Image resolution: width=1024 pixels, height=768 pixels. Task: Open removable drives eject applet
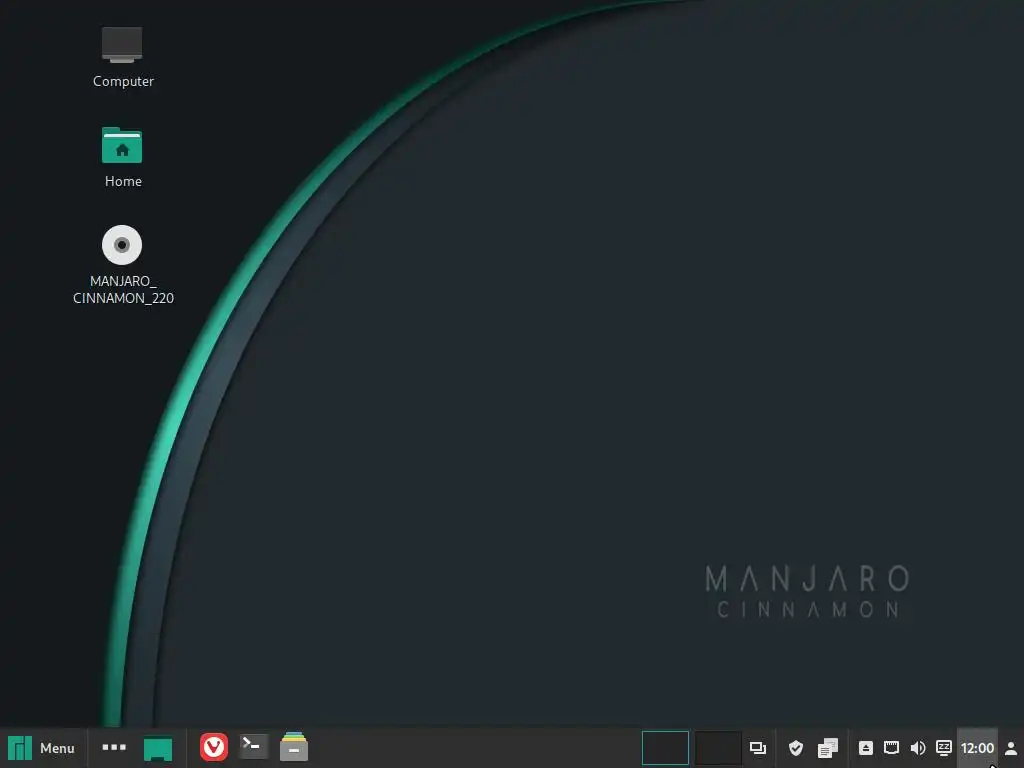[x=865, y=748]
